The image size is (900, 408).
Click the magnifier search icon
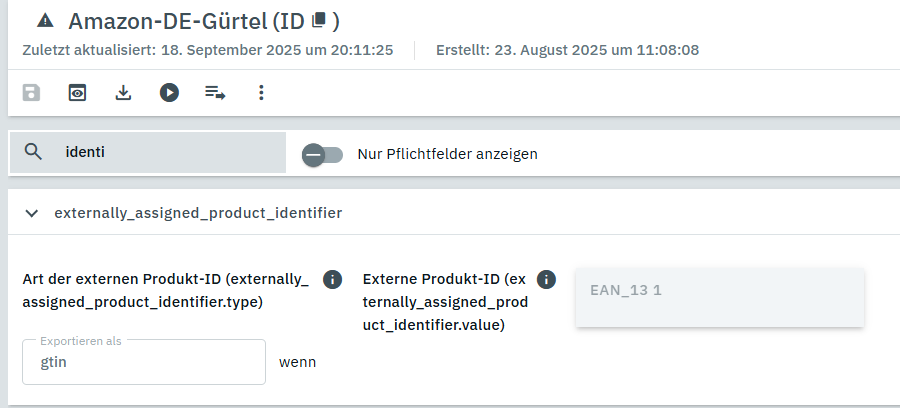coord(33,153)
